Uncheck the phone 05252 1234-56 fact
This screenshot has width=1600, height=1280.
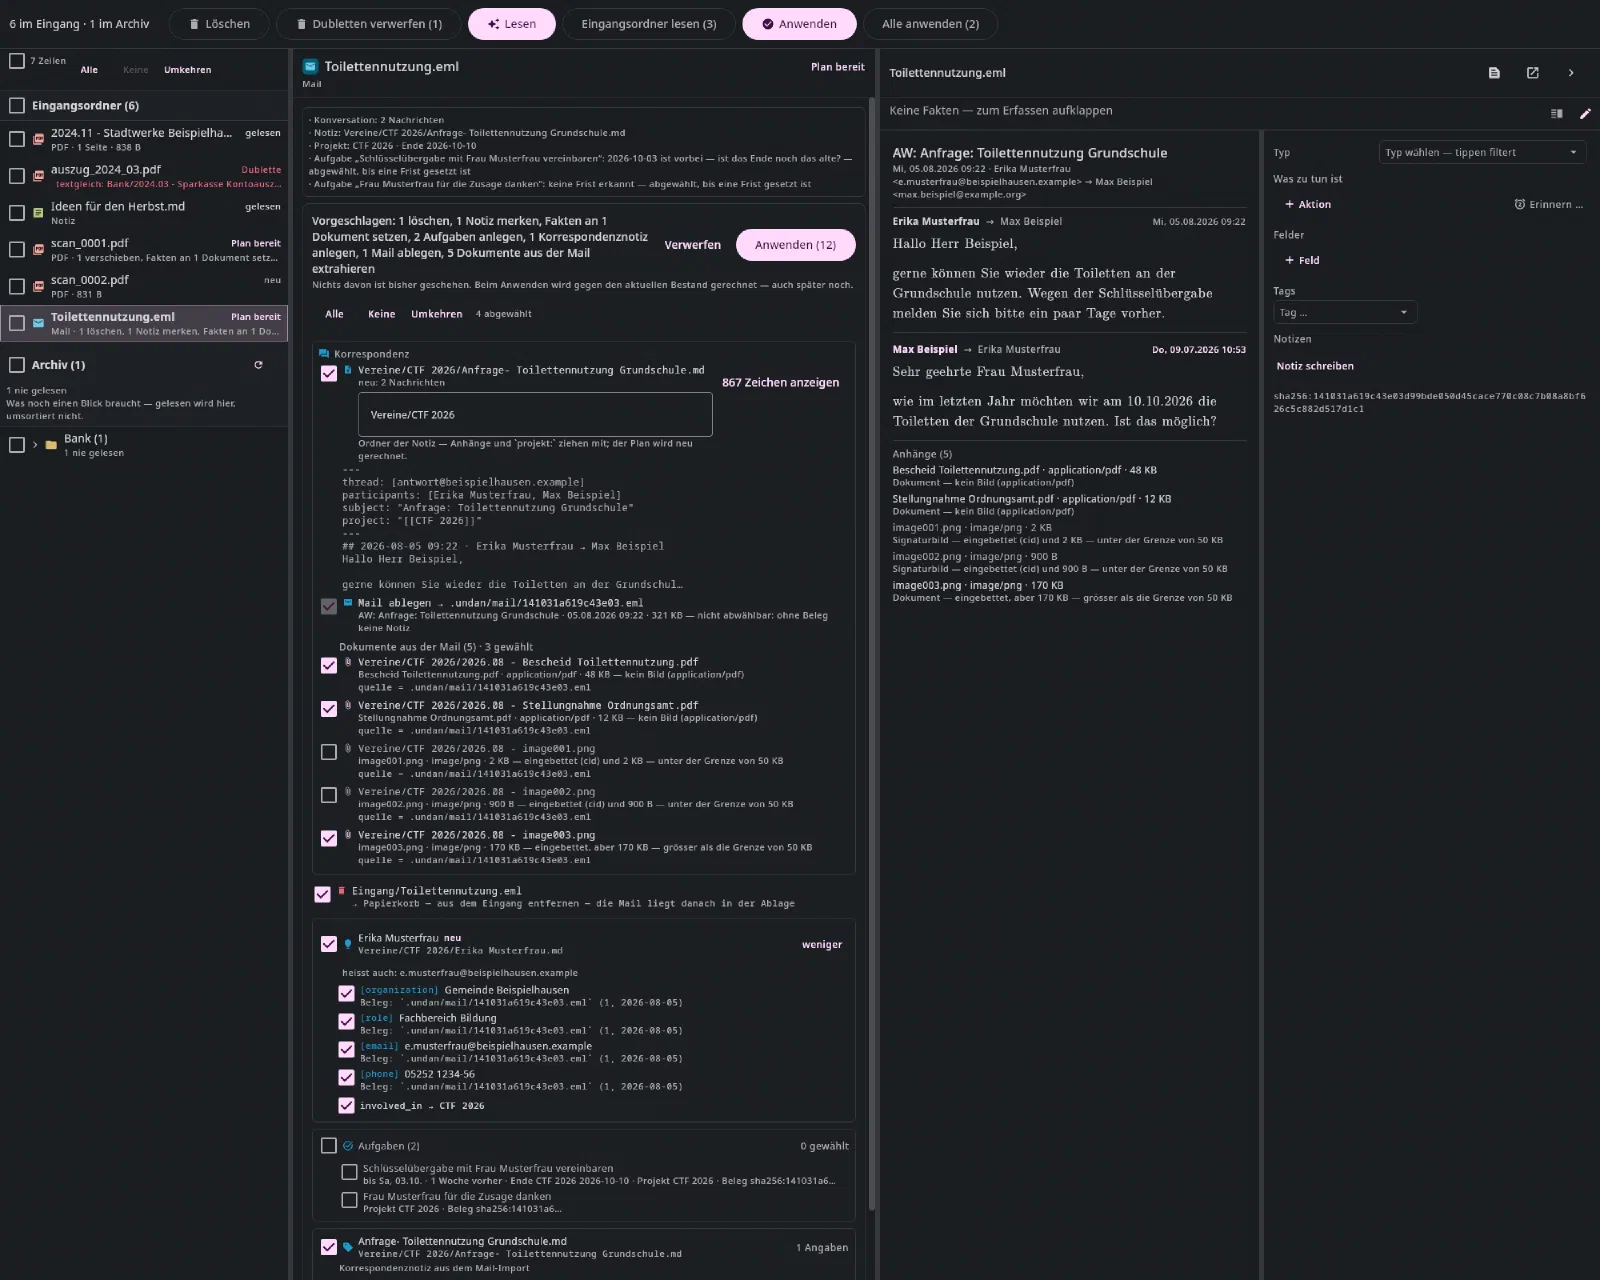[x=346, y=1078]
